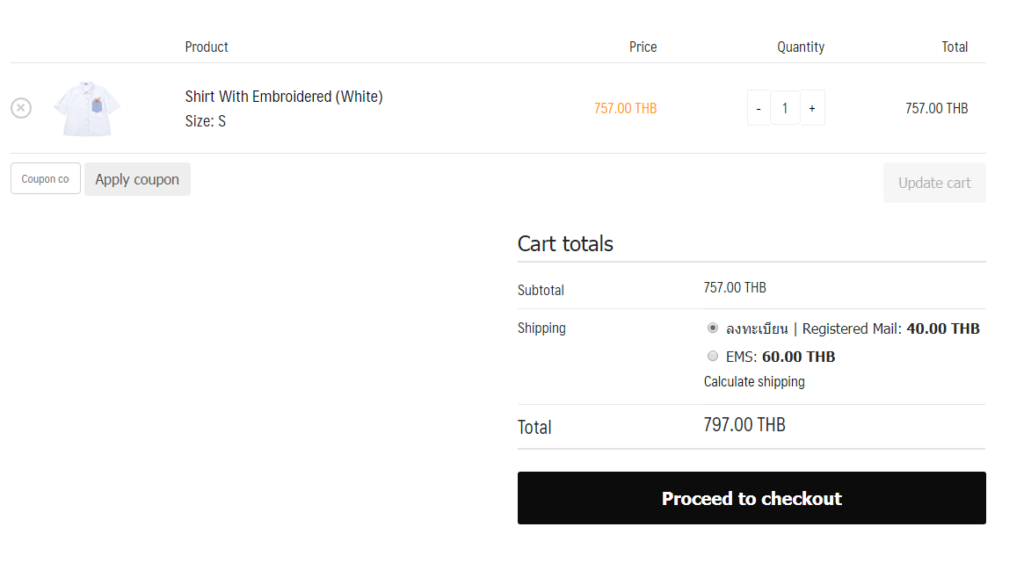Click the Cart totals heading

[x=566, y=244]
